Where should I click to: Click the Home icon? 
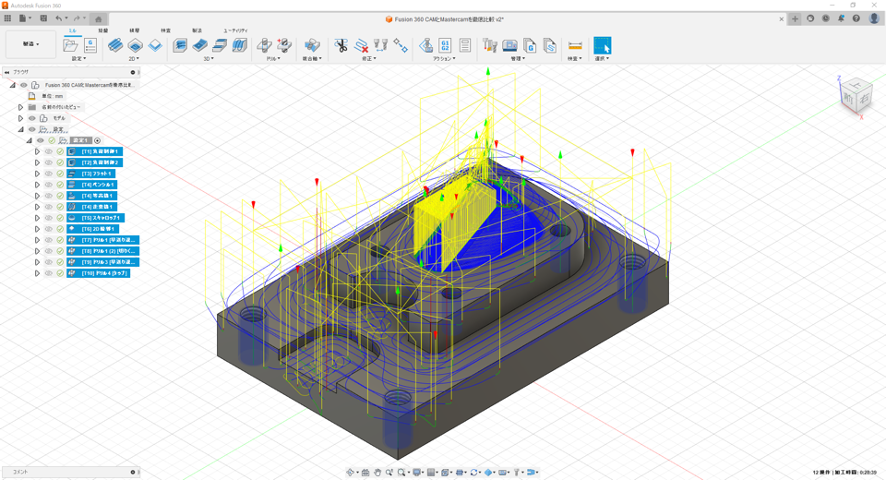coord(98,19)
